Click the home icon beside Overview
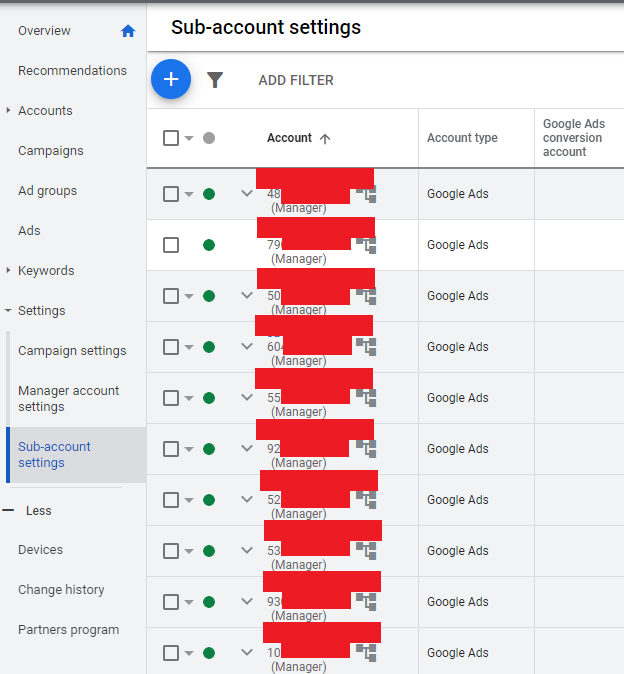The image size is (624, 674). pyautogui.click(x=127, y=31)
